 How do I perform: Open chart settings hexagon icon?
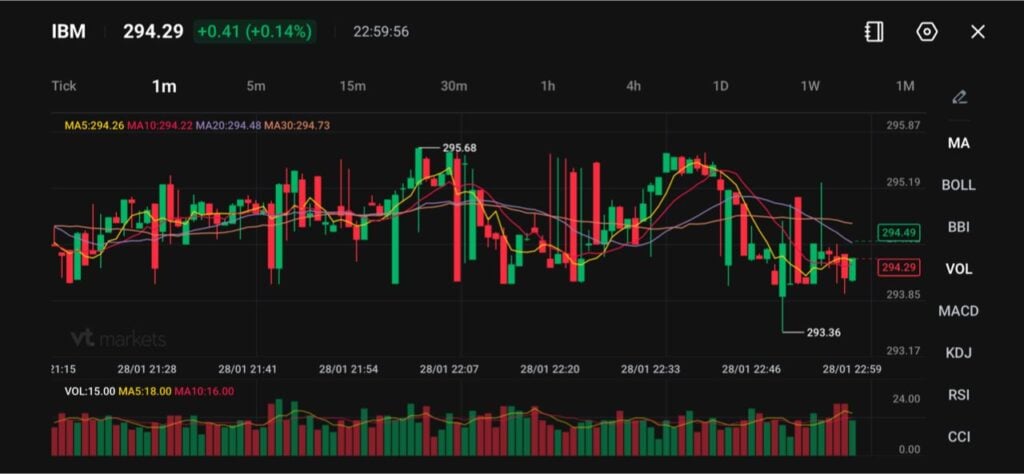pyautogui.click(x=927, y=32)
